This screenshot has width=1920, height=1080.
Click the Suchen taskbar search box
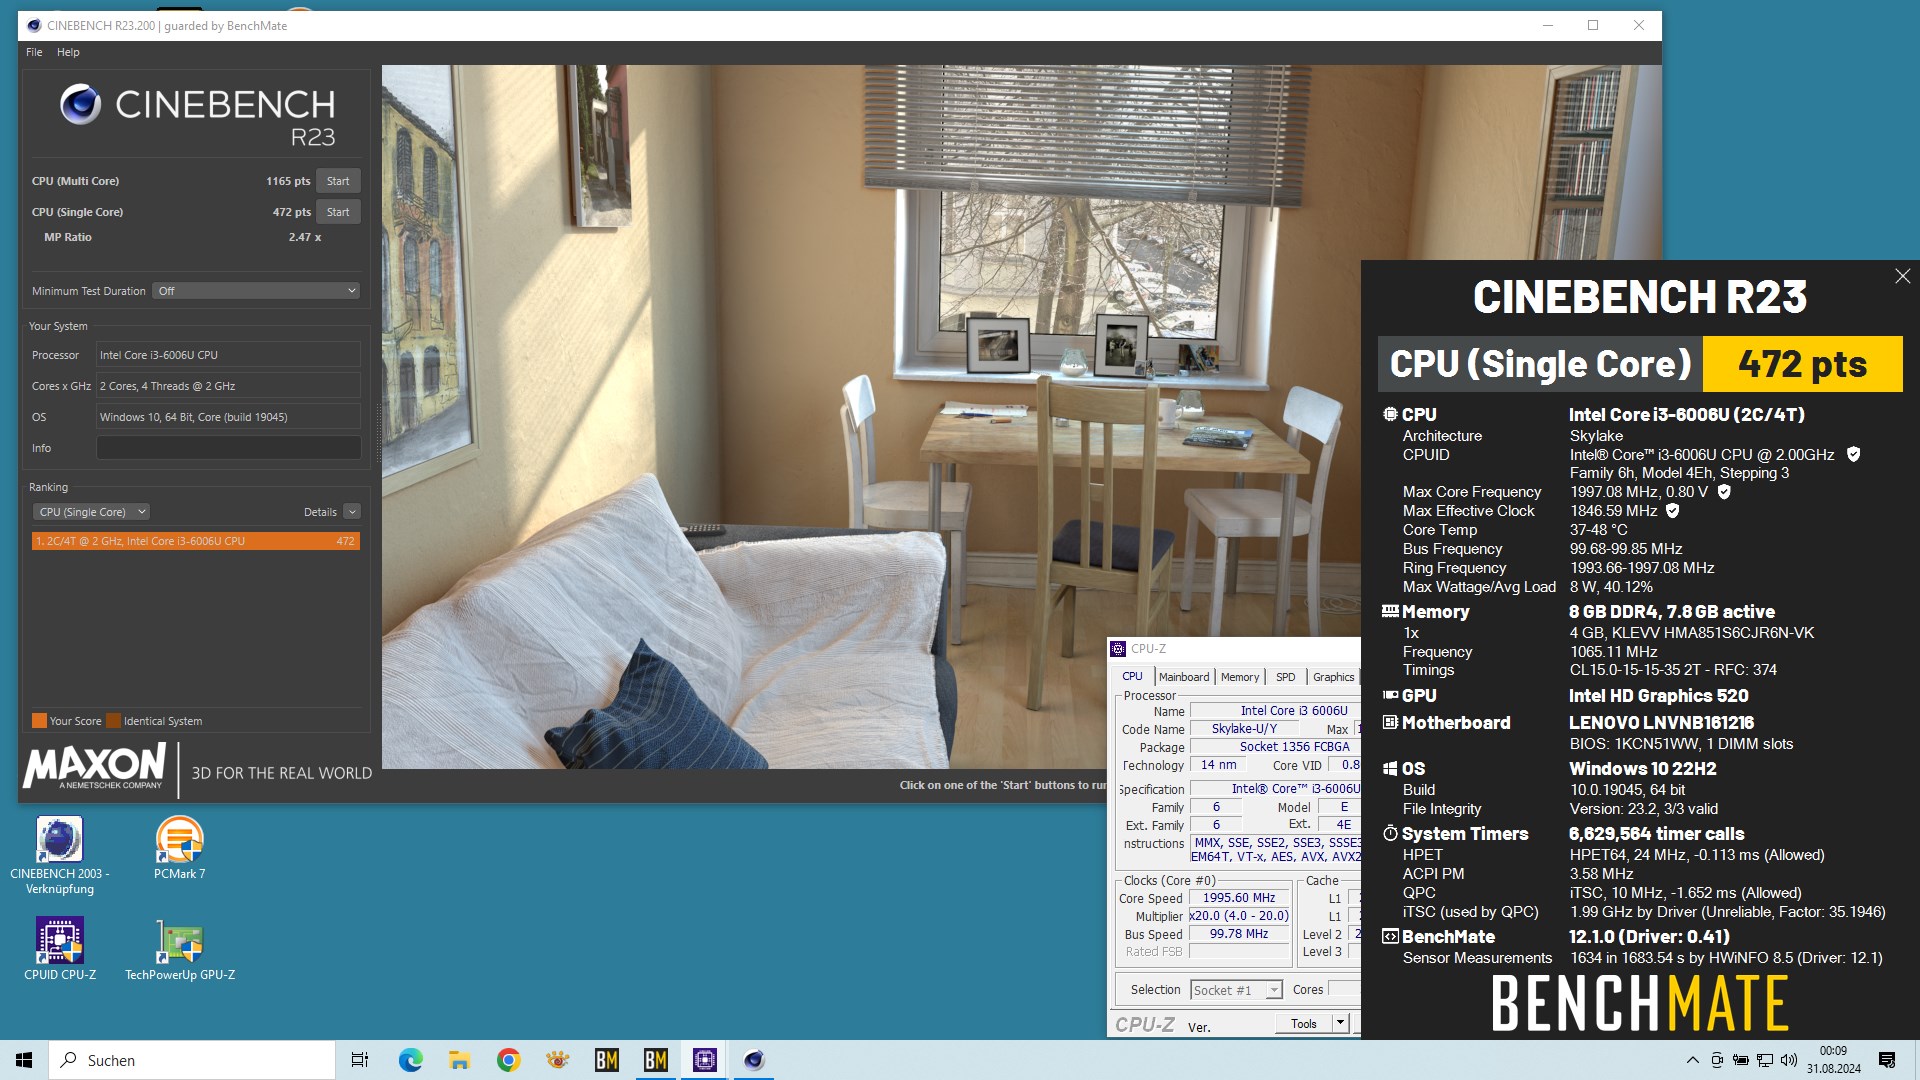coord(192,1060)
